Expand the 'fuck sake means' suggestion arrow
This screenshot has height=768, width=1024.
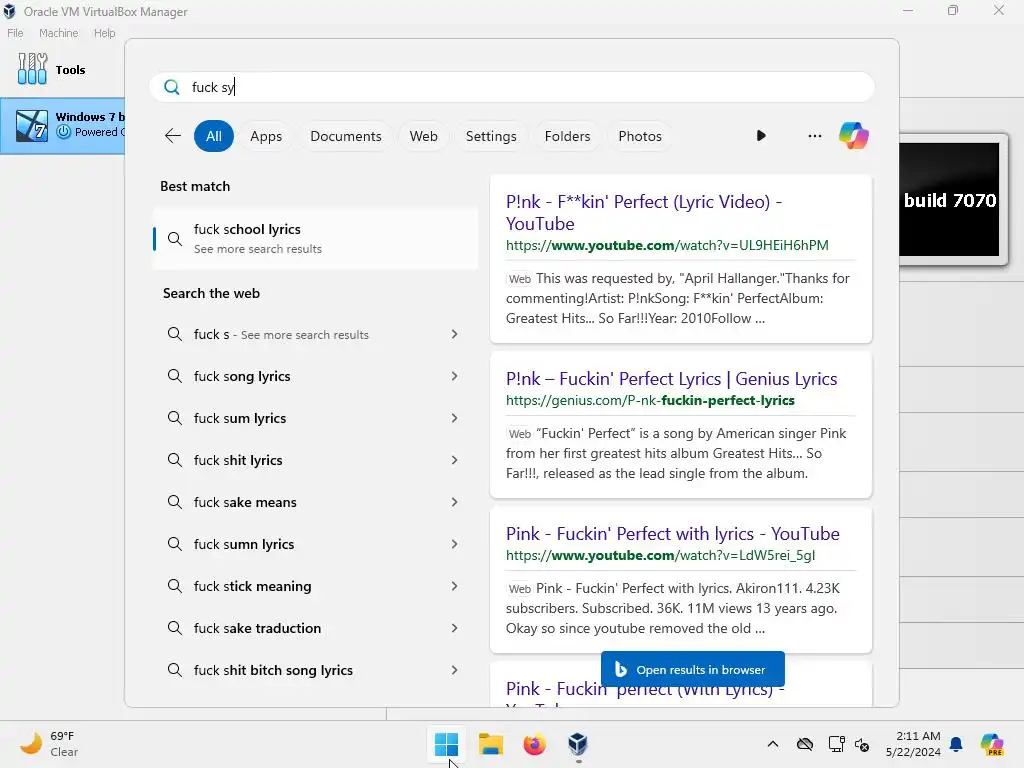[x=455, y=502]
